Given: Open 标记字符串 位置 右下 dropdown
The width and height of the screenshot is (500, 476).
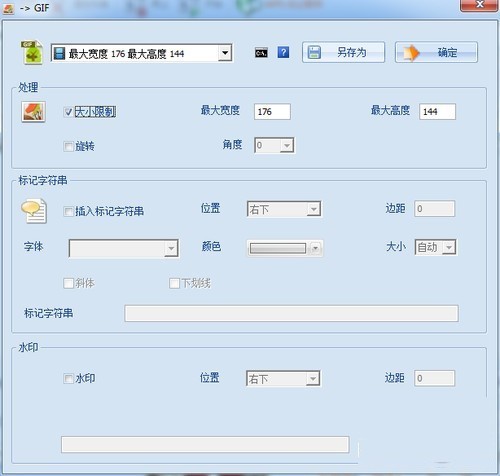Looking at the screenshot, I should (284, 209).
